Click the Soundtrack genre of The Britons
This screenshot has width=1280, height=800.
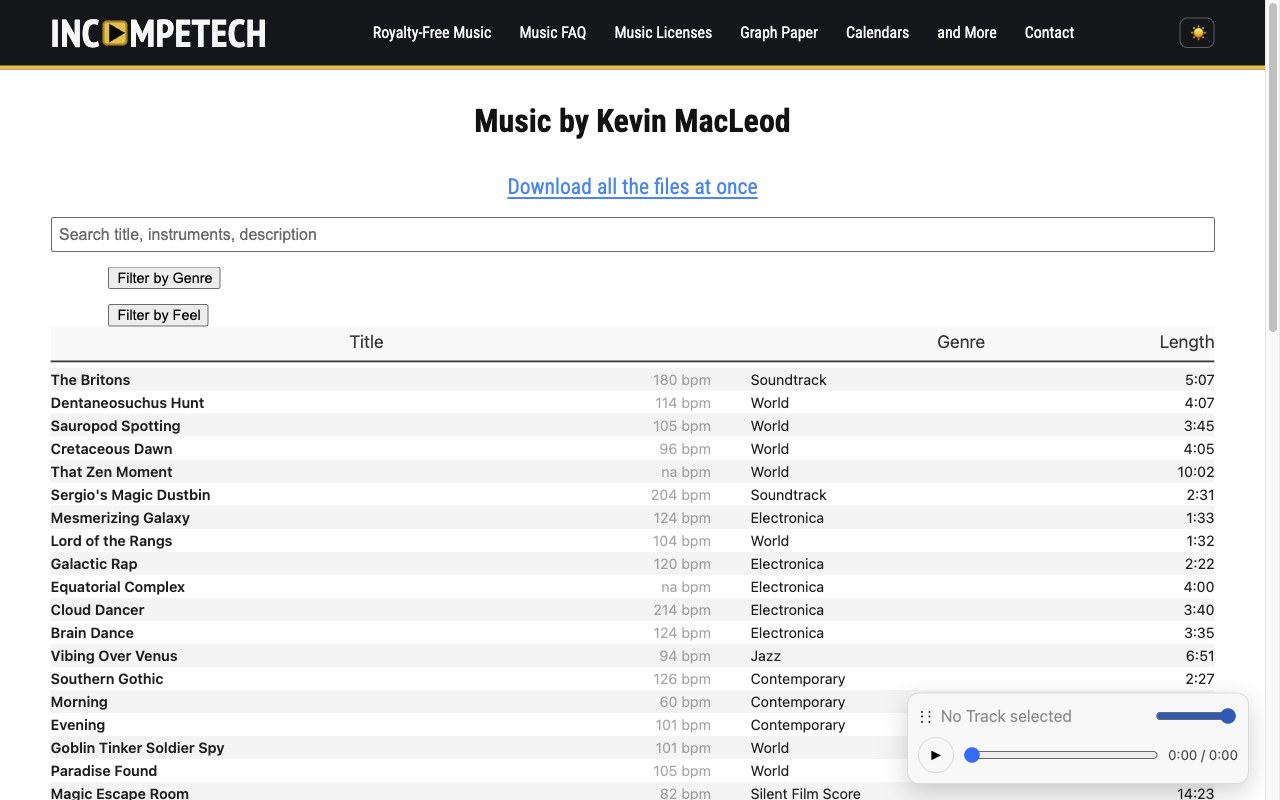[789, 380]
